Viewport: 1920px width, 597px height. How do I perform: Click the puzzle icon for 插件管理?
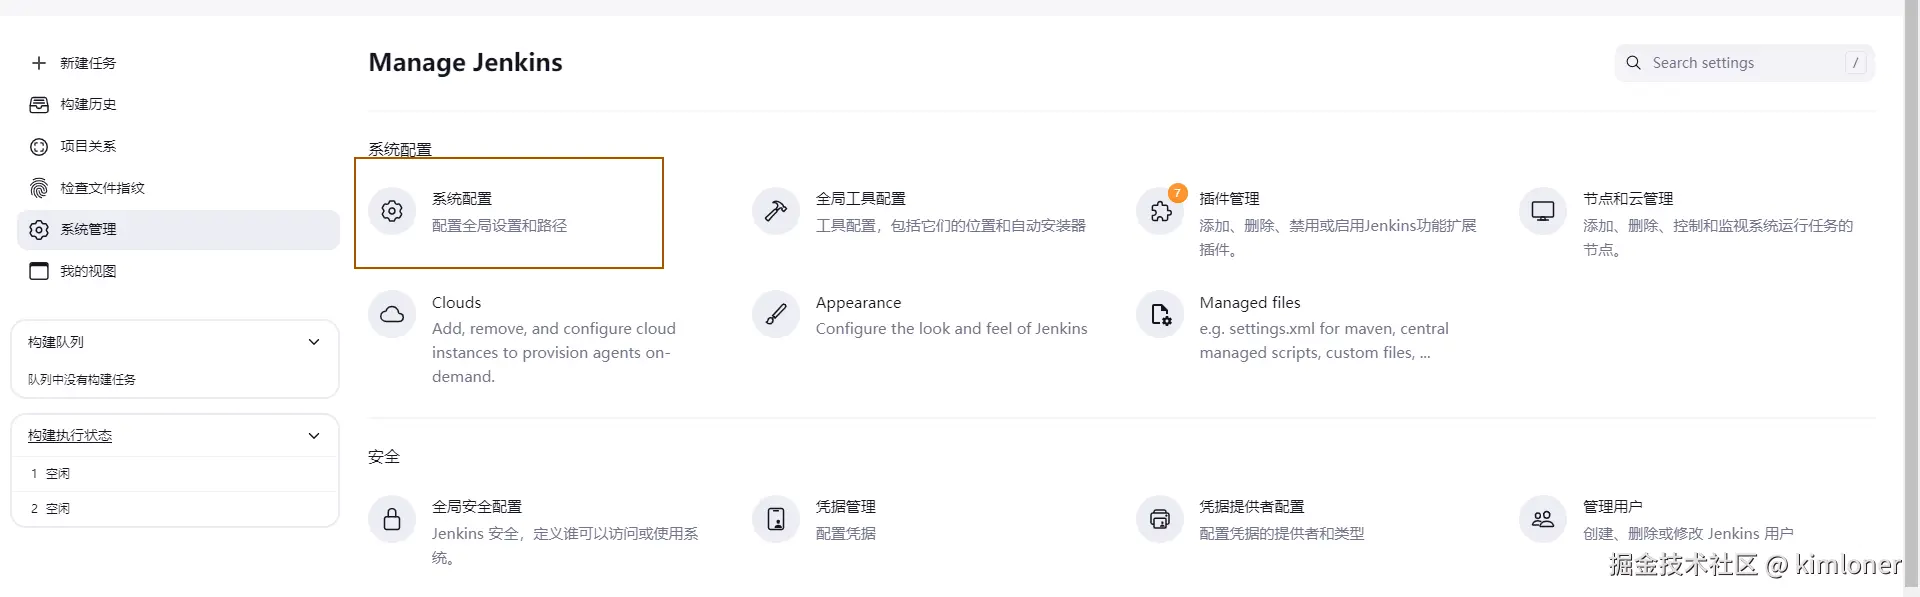(x=1160, y=211)
